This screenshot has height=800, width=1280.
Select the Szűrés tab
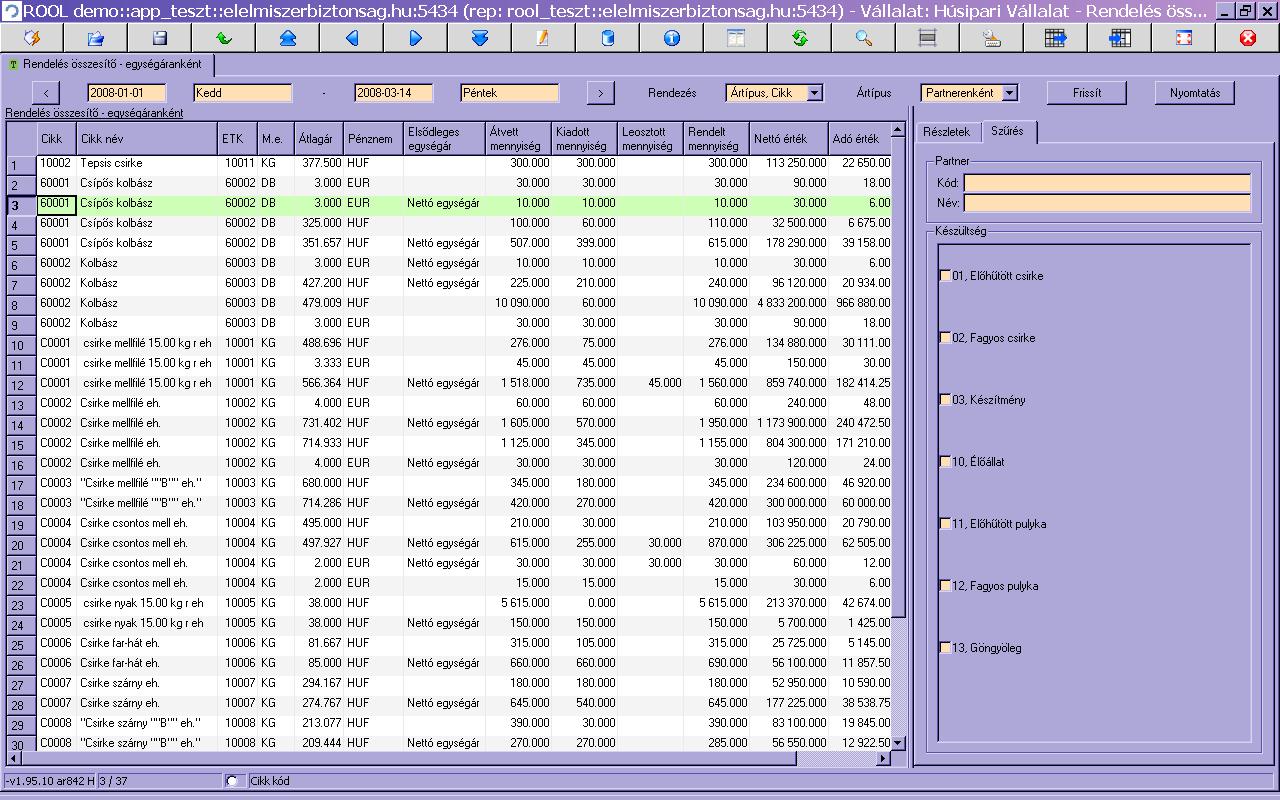click(1006, 132)
